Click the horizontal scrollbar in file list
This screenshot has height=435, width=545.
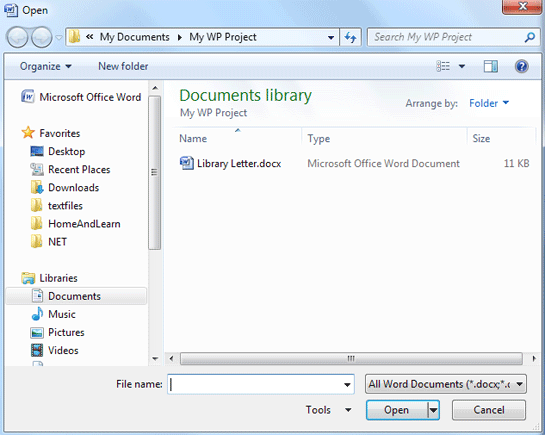pyautogui.click(x=351, y=358)
